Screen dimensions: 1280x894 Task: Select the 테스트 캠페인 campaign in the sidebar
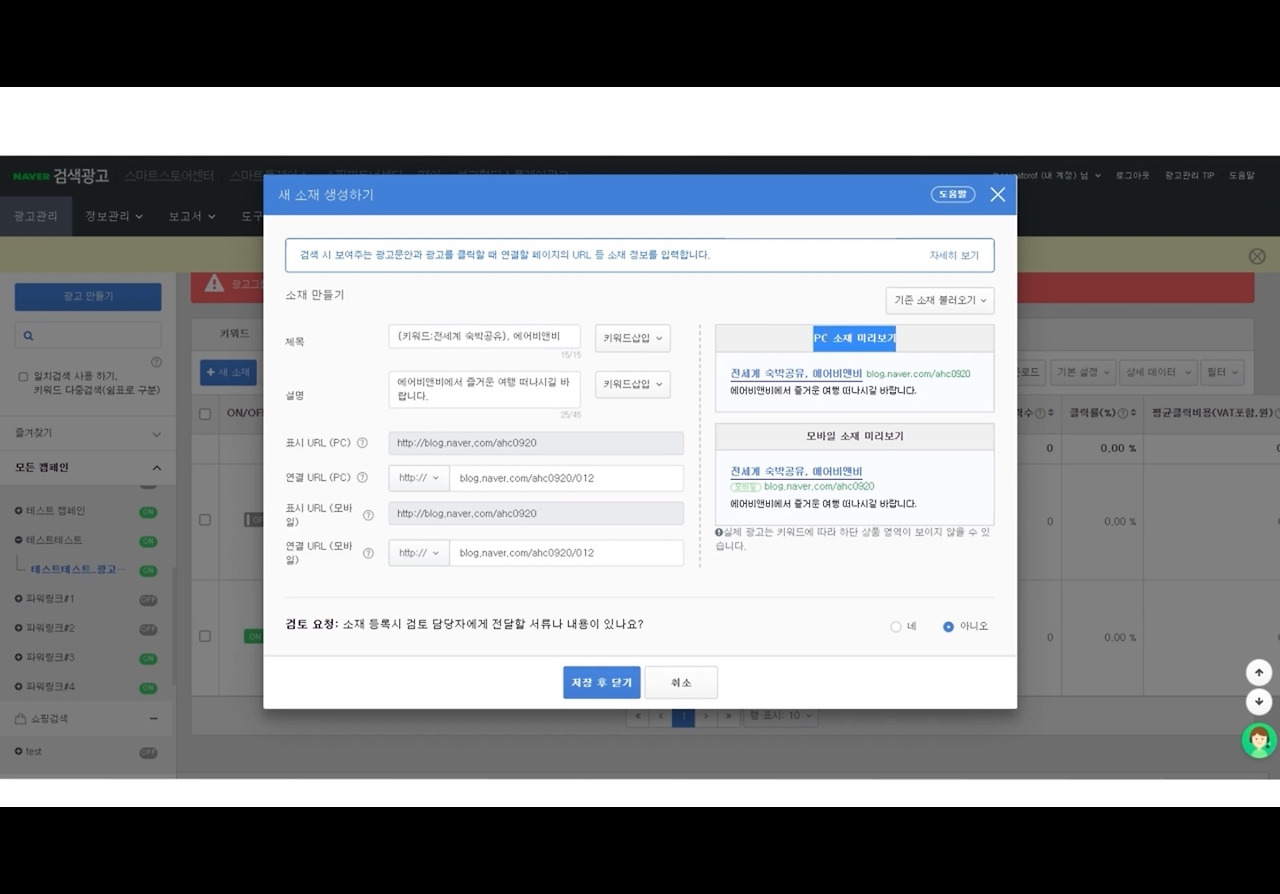click(55, 512)
